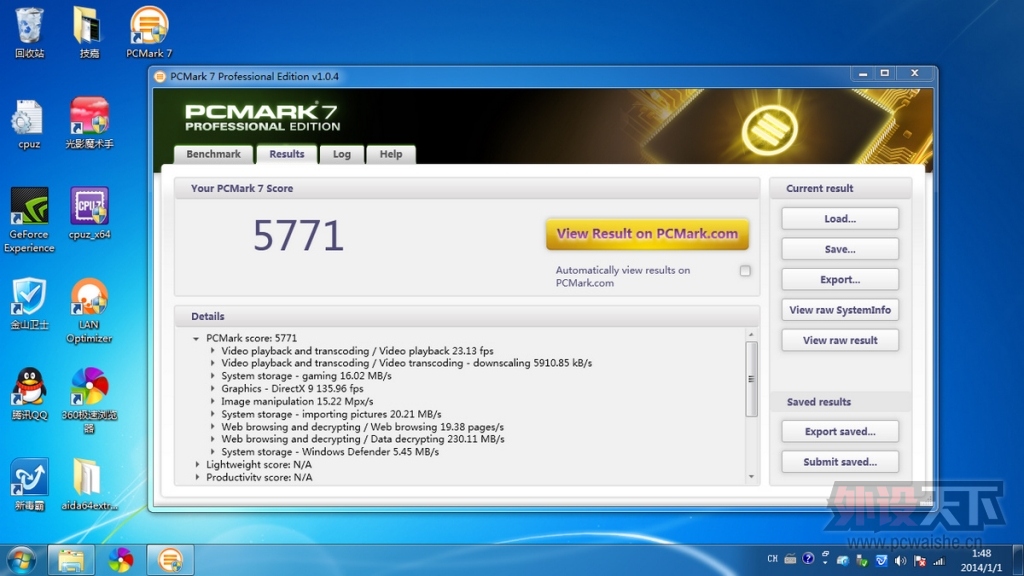Open the Action Center flag tray icon

[920, 560]
